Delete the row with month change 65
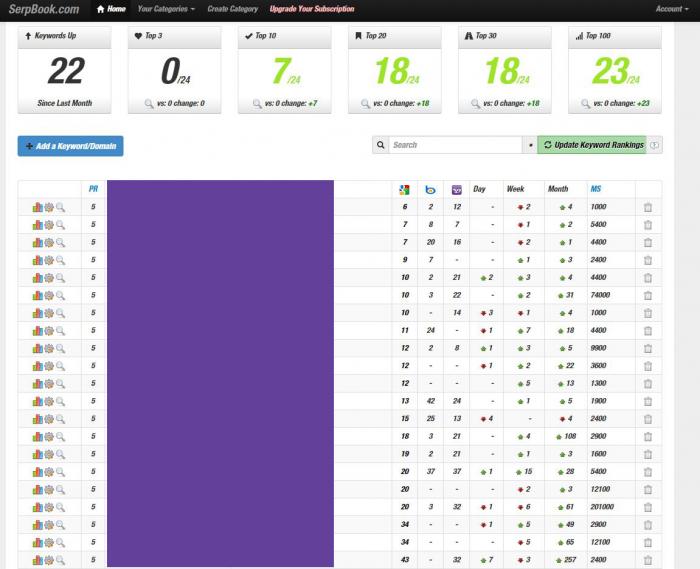Screen dimensions: 700x569 [648, 543]
